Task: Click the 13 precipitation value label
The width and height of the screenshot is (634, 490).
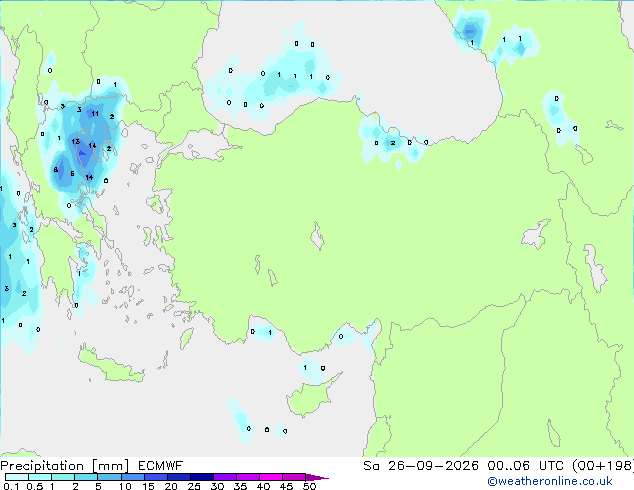Action: click(76, 142)
